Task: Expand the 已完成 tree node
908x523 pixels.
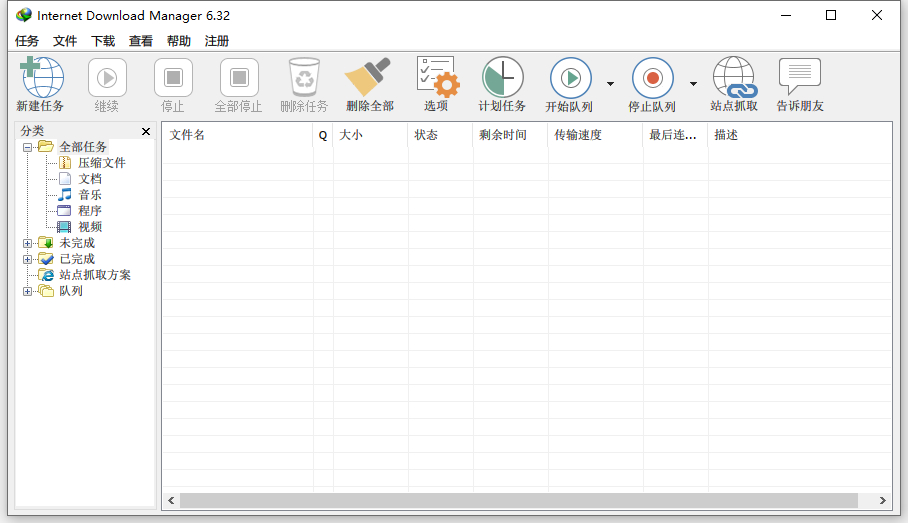Action: tap(27, 259)
